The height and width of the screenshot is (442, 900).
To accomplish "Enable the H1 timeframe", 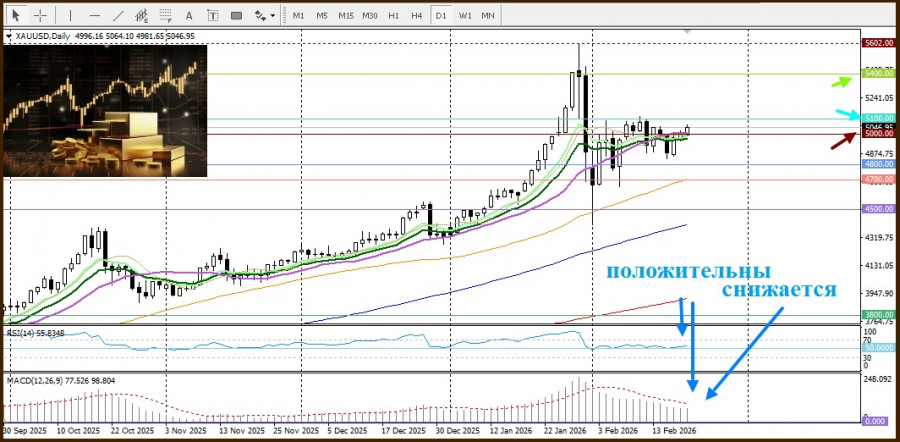I will [x=393, y=15].
